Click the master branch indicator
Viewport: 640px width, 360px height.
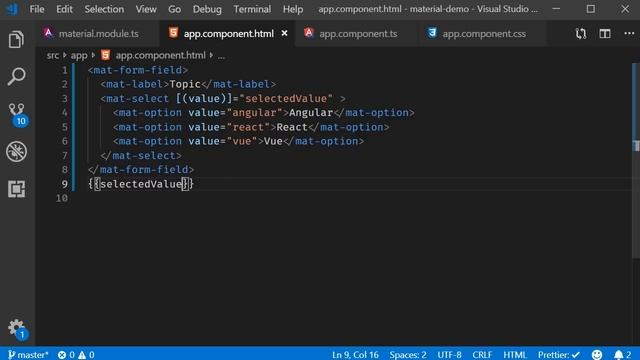point(28,354)
